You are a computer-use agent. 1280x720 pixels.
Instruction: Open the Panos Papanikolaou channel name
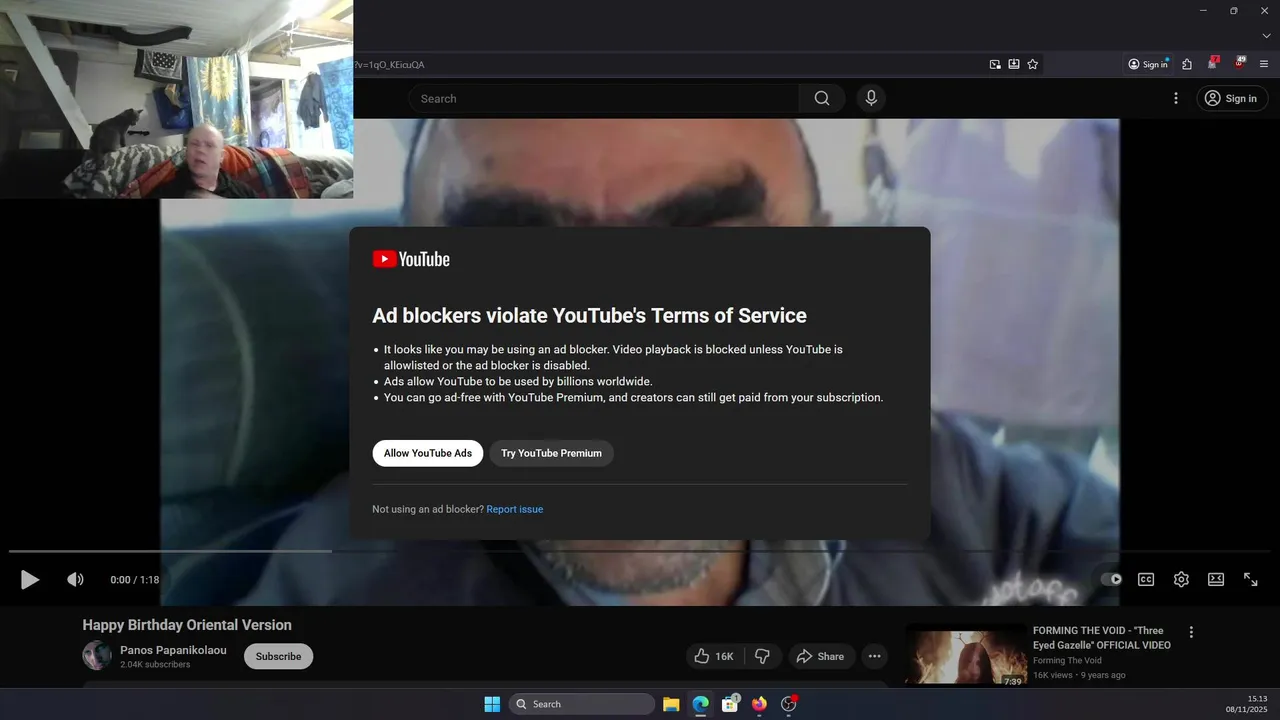tap(173, 650)
